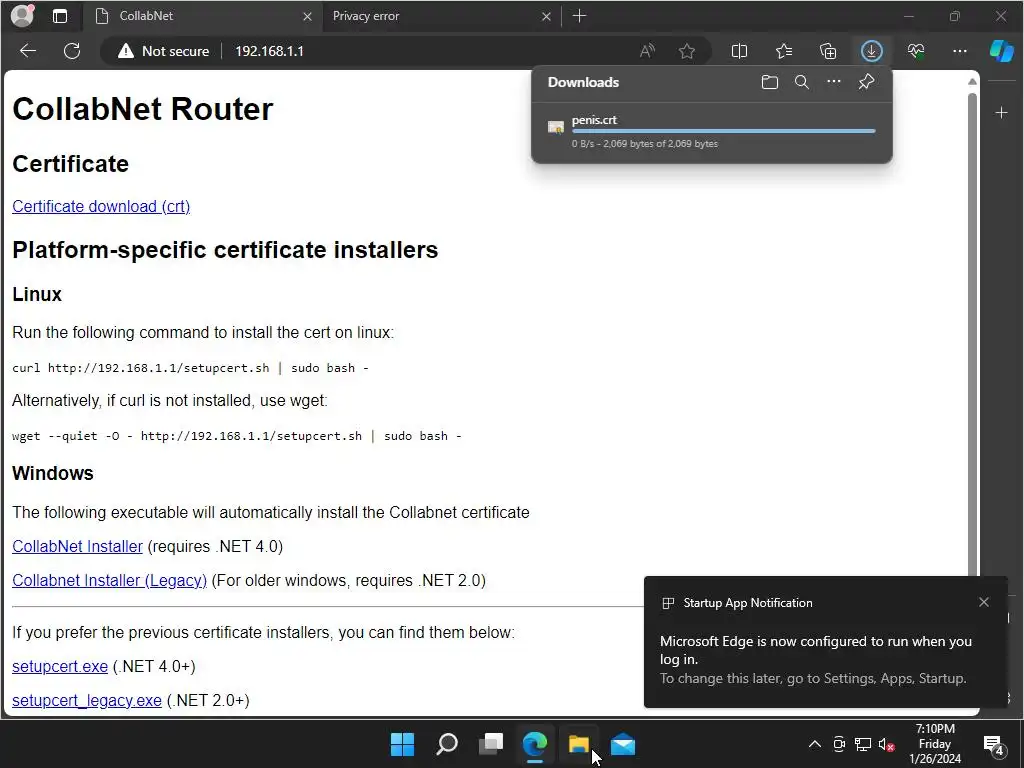Click the penis.crt download entry

(x=712, y=131)
